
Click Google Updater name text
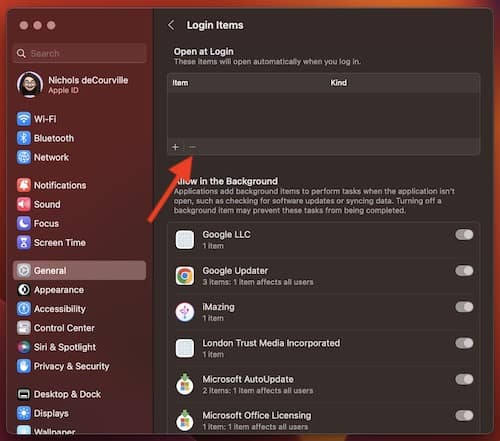[x=235, y=271]
